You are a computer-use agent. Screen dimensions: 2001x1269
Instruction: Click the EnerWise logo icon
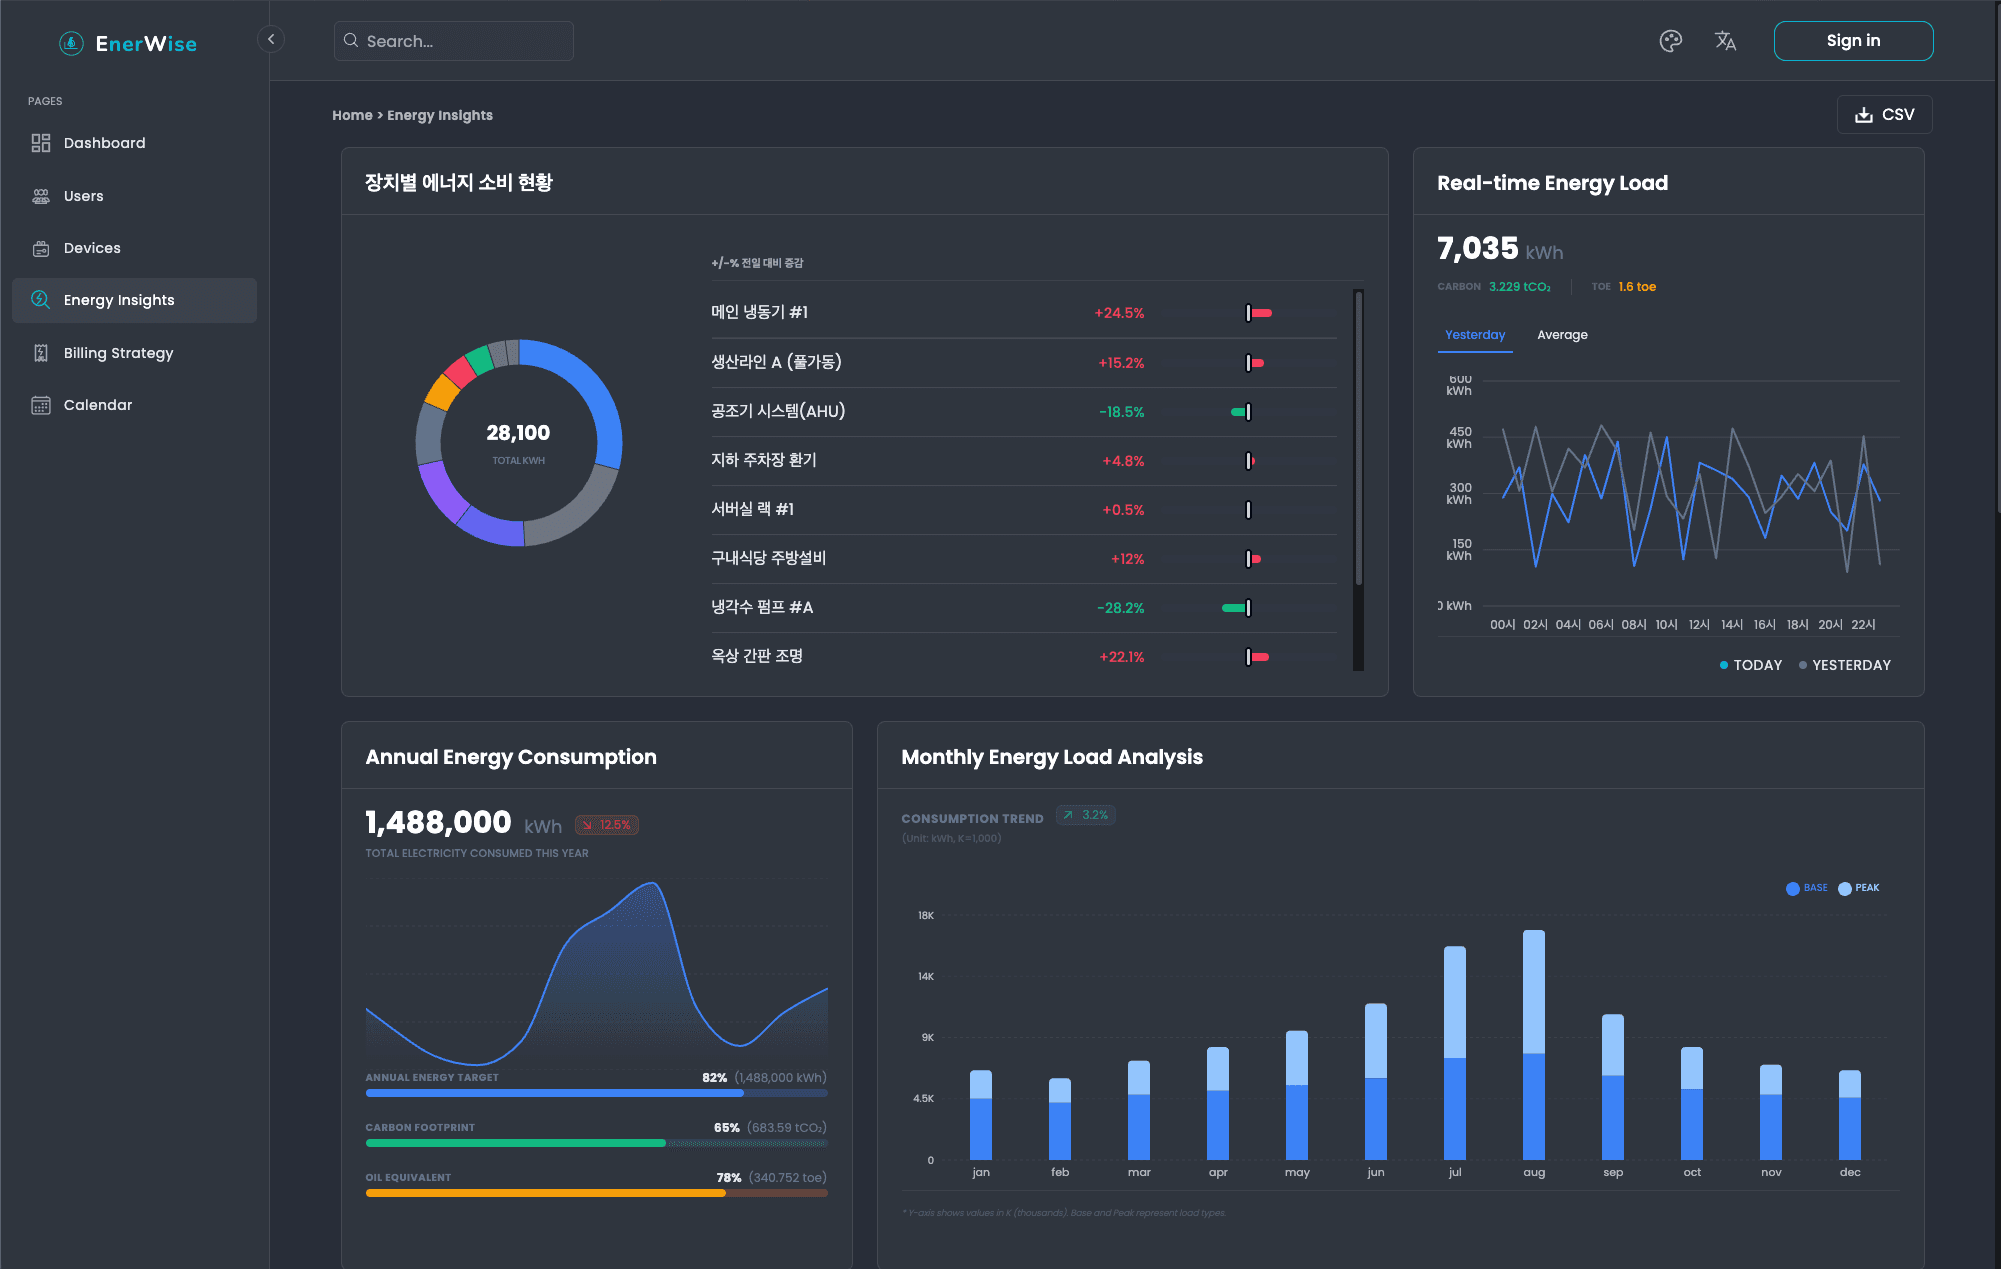click(71, 43)
